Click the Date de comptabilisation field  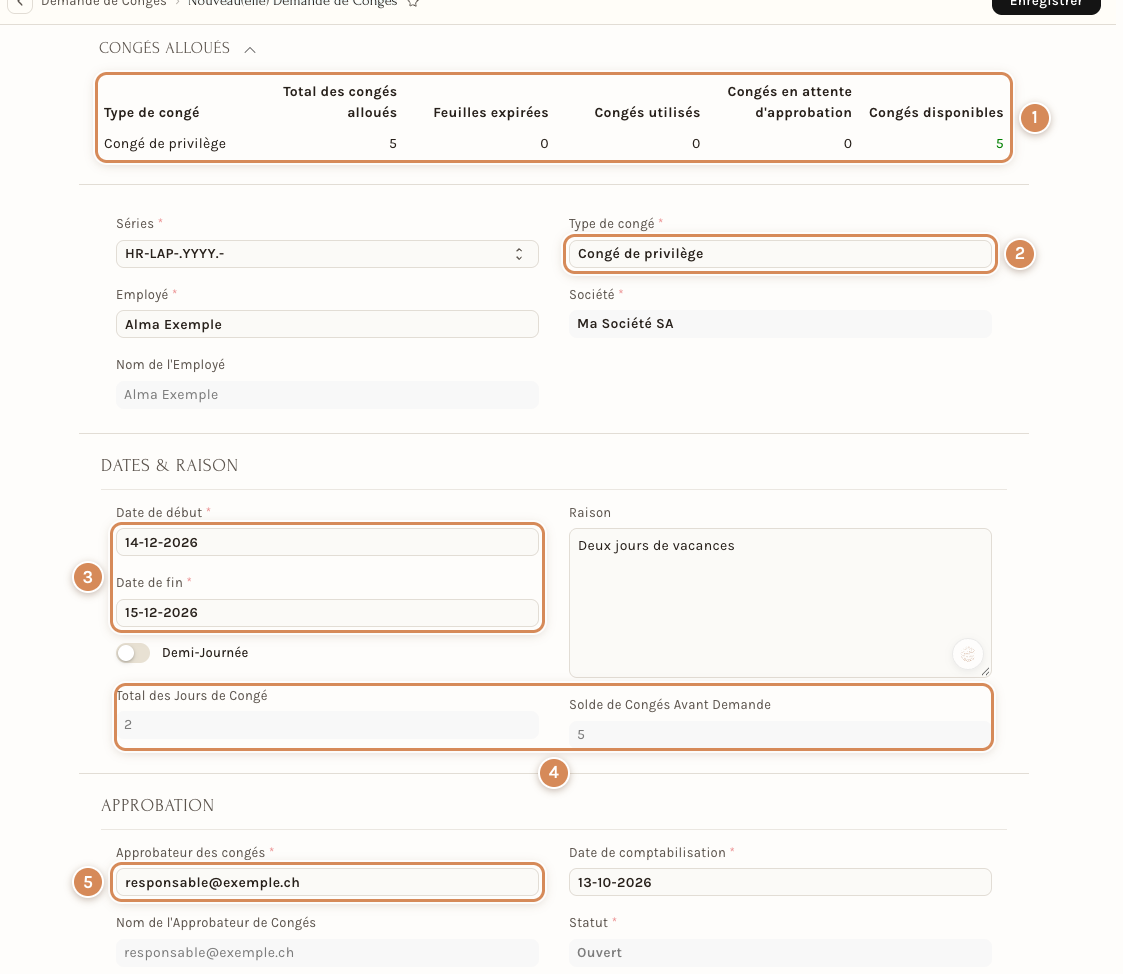(x=780, y=882)
